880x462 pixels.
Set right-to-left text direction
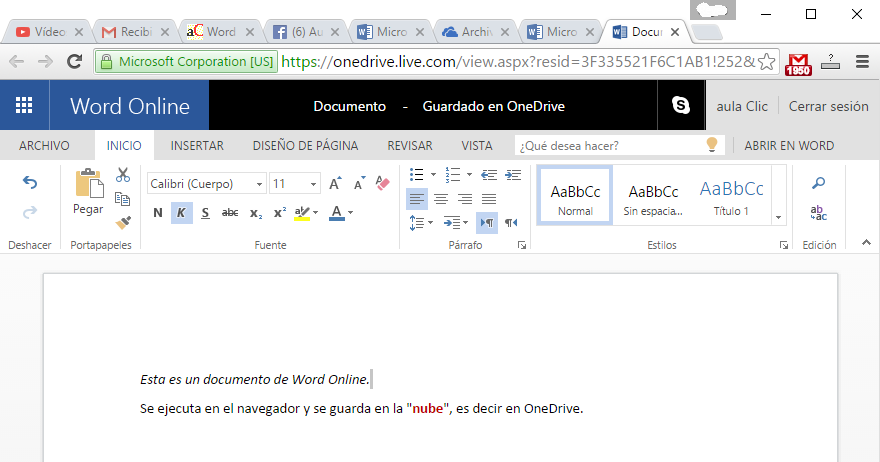[511, 223]
